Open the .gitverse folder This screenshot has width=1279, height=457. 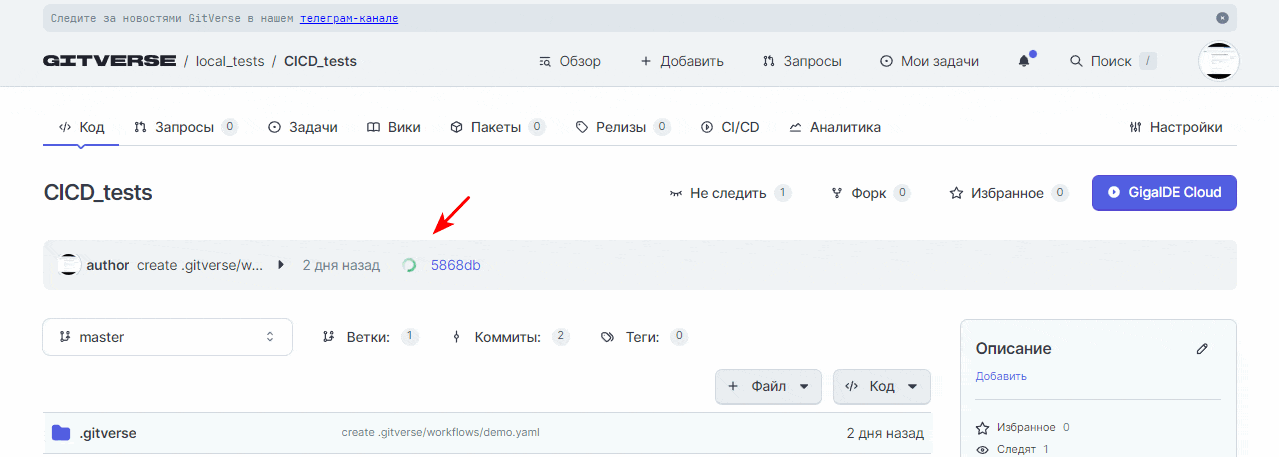tap(107, 433)
